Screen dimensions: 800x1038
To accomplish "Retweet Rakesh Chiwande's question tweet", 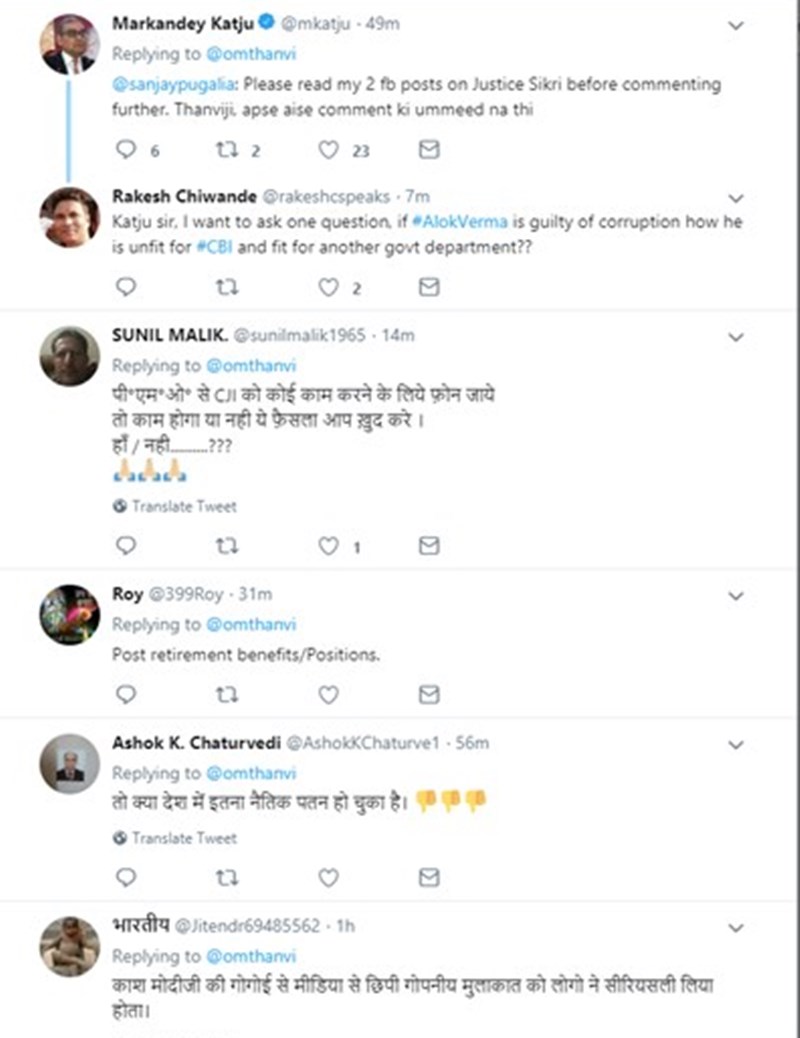I will 228,287.
